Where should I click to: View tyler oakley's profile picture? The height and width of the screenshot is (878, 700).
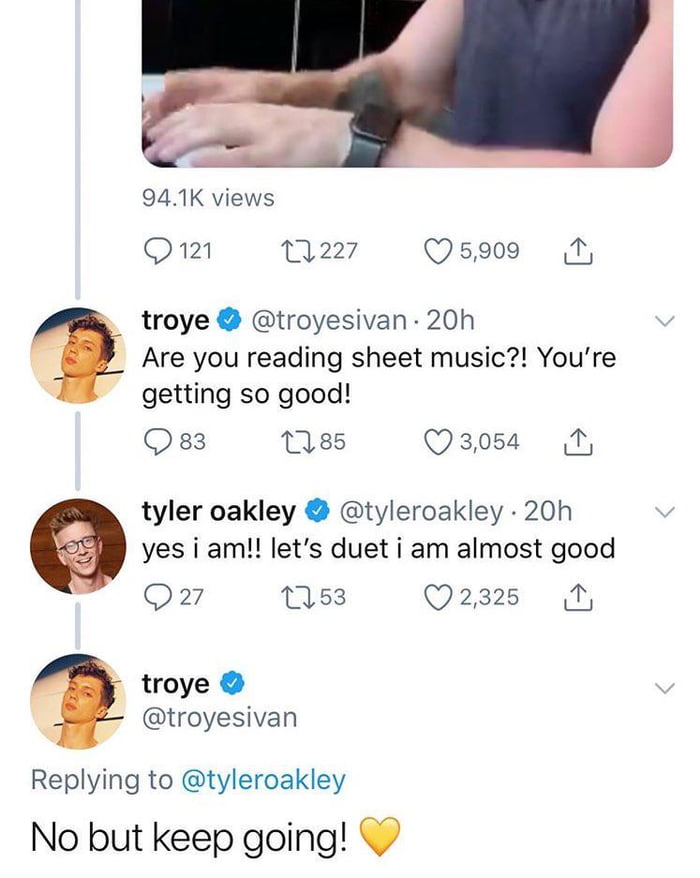coord(77,547)
